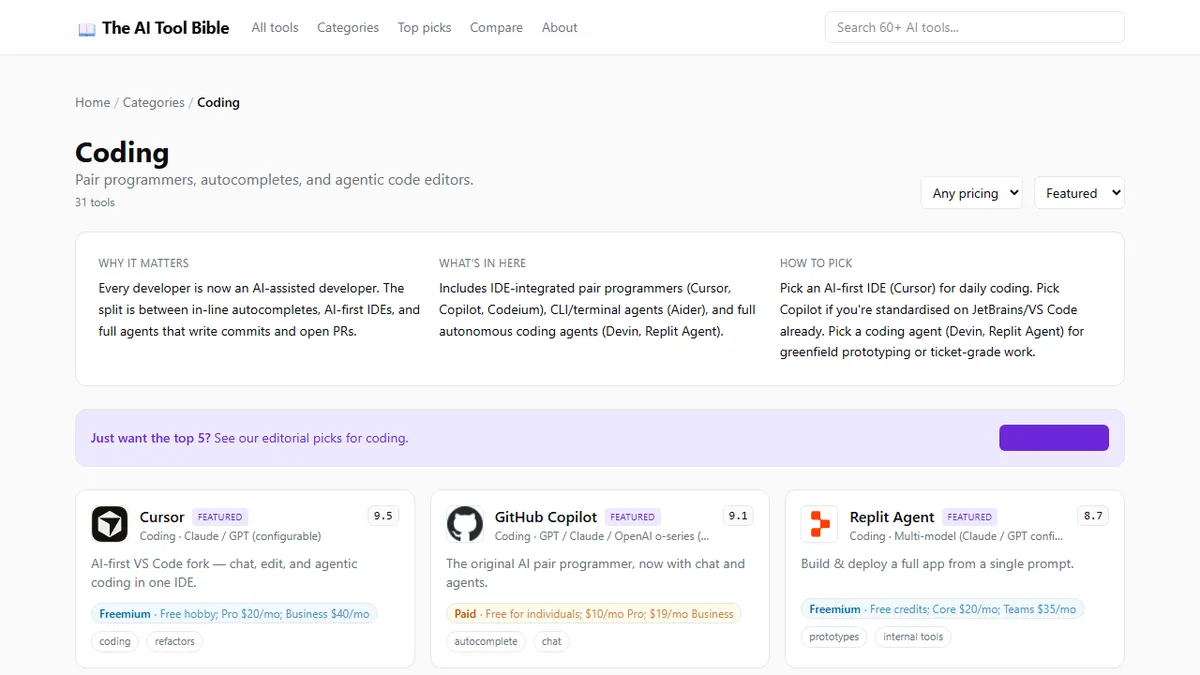
Task: Pick the internal tools tag
Action: tap(914, 636)
